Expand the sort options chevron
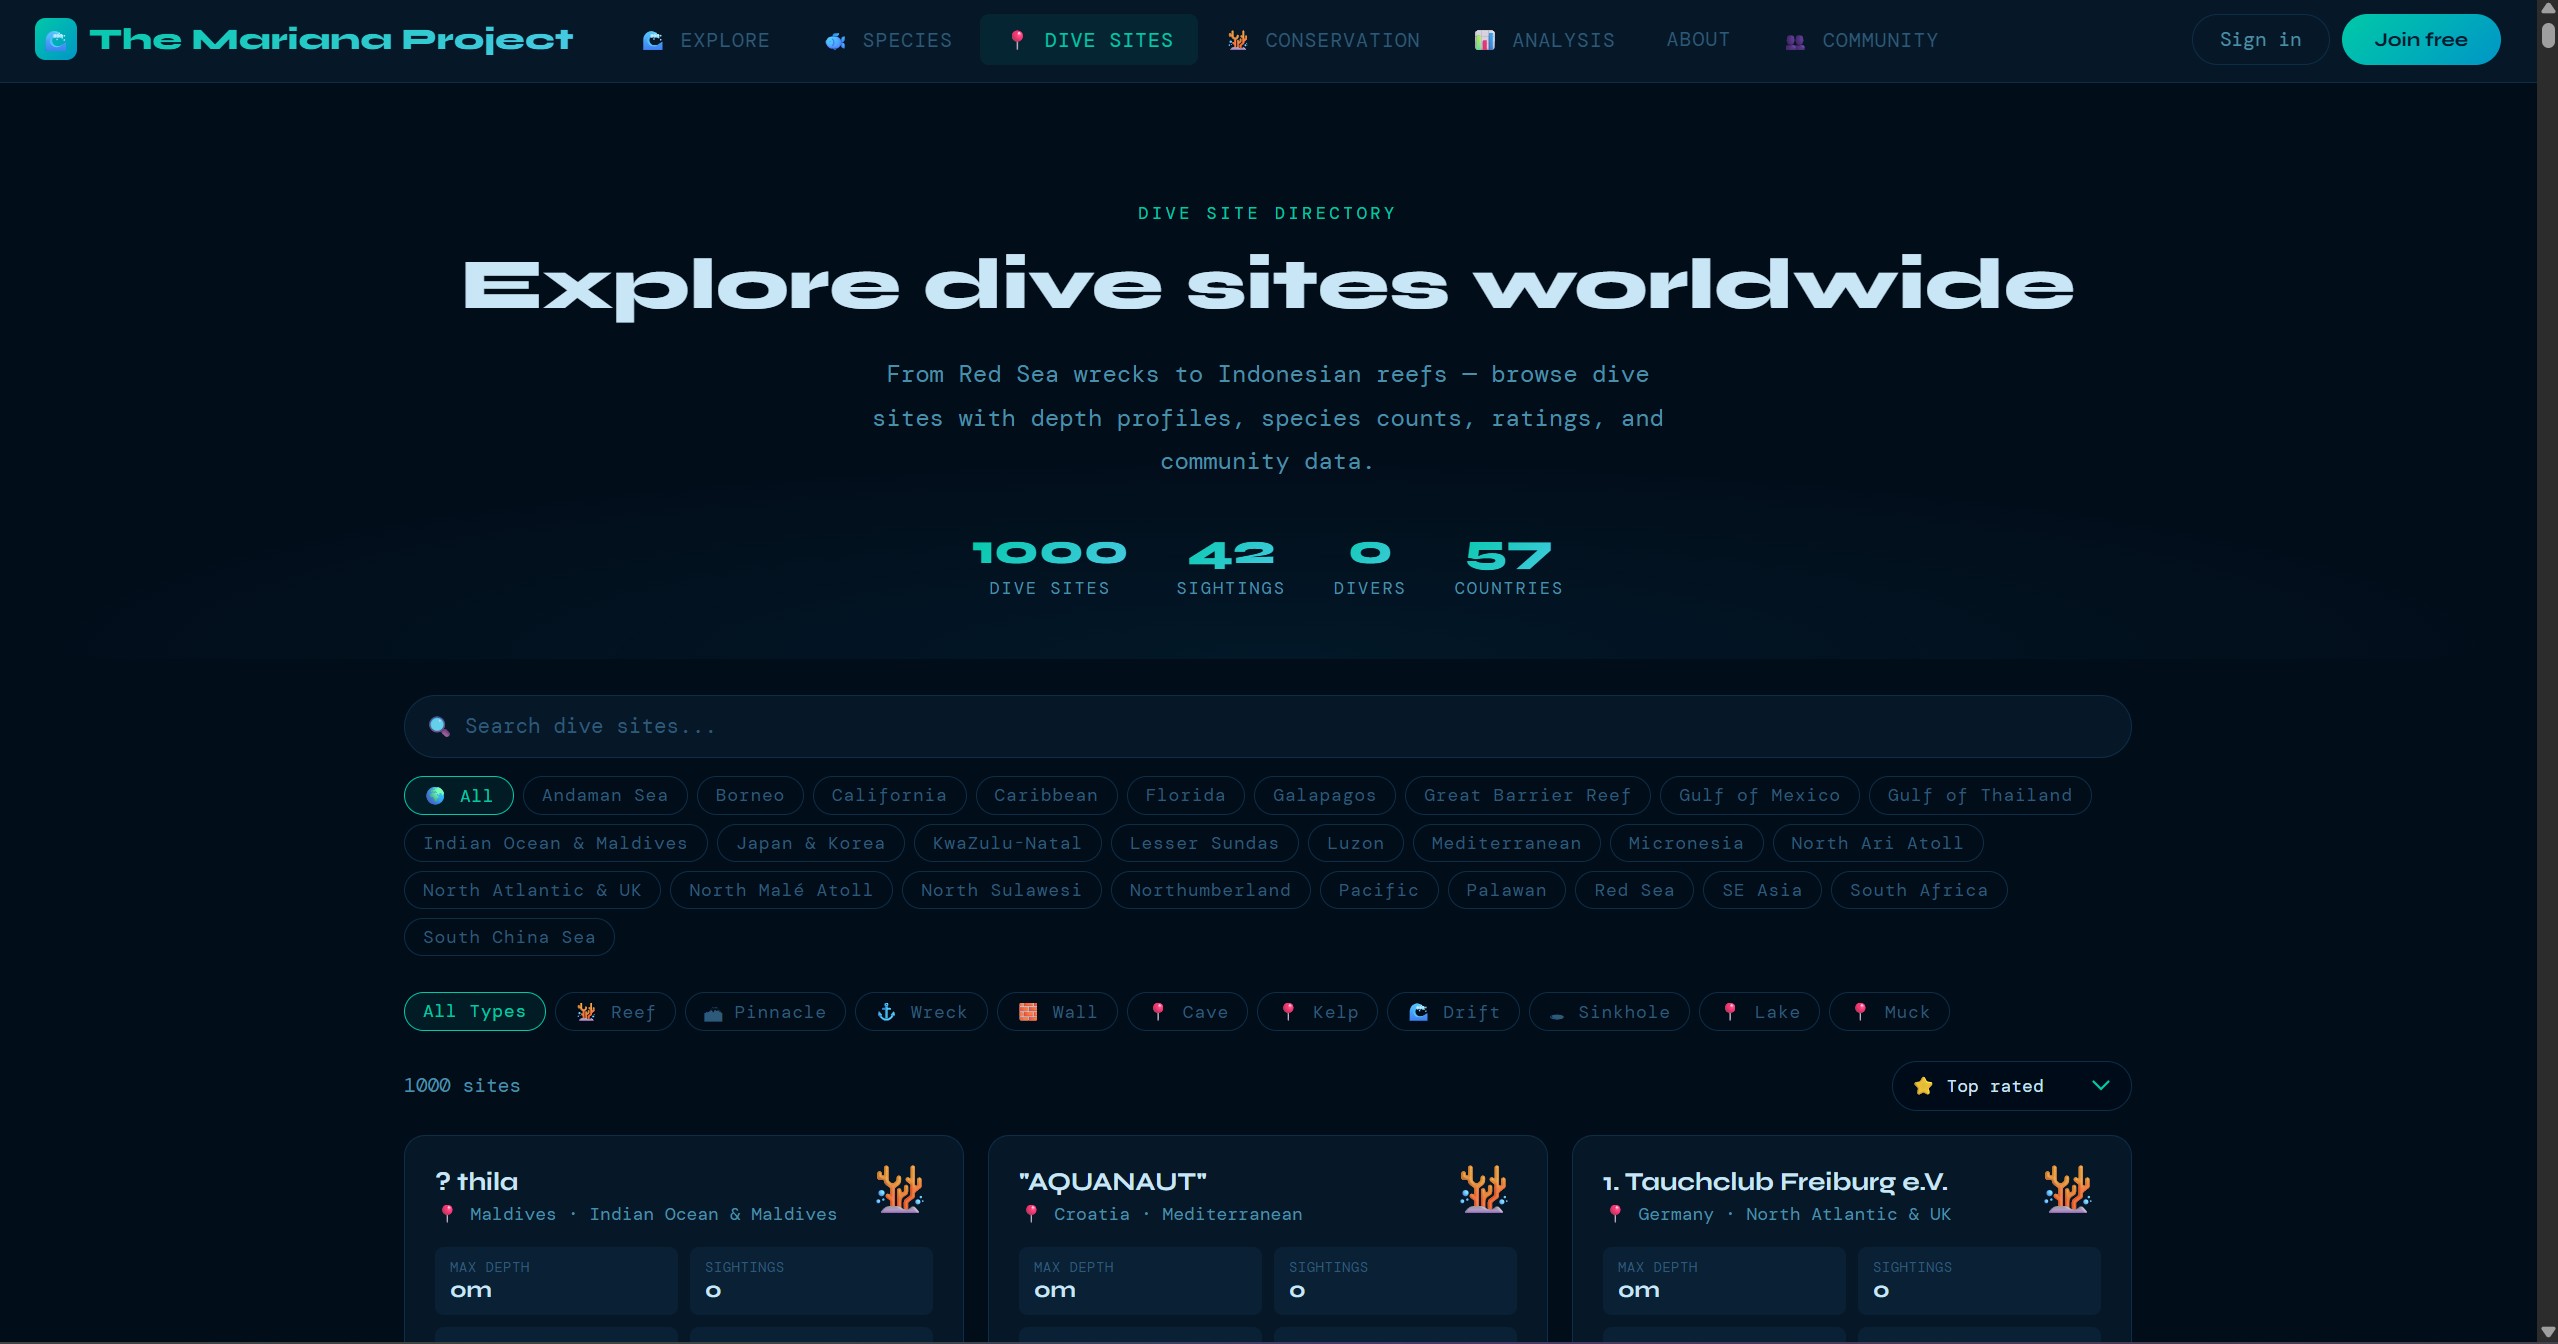The height and width of the screenshot is (1344, 2558). 2100,1086
